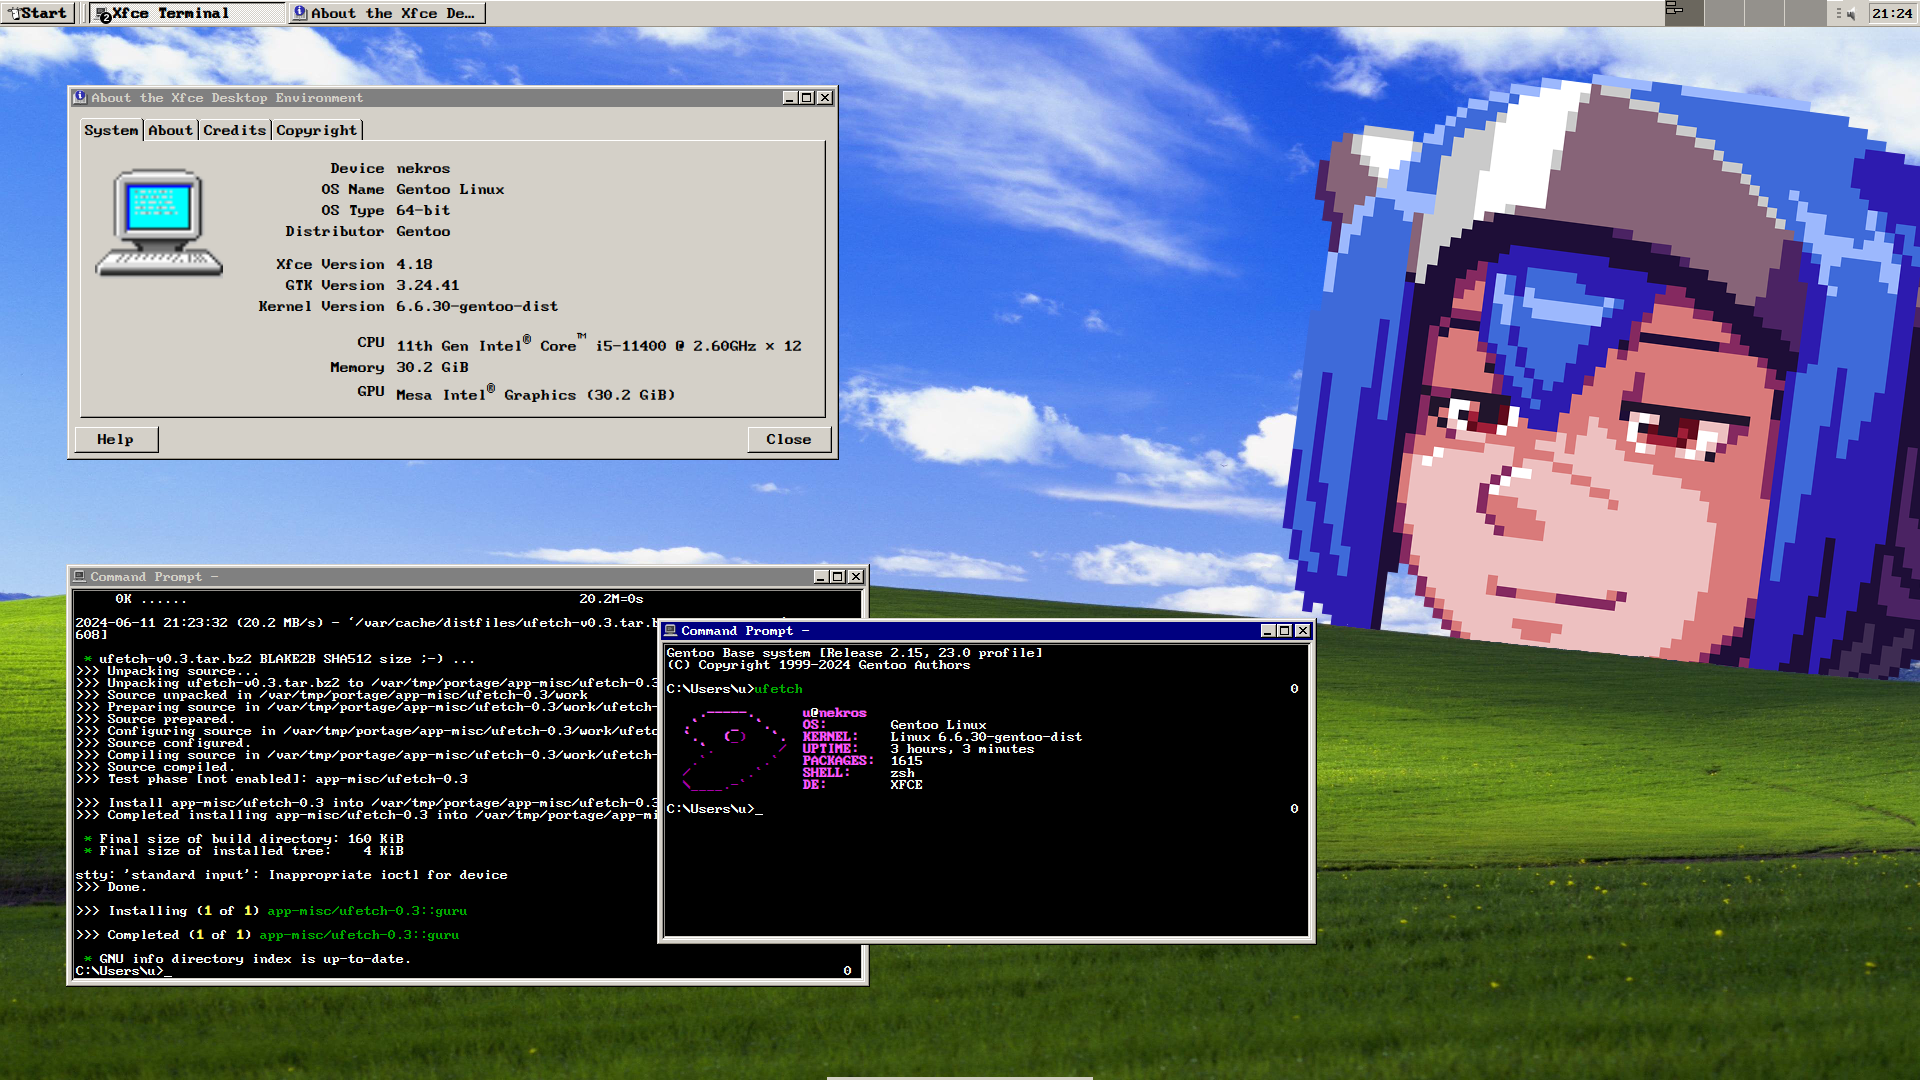Click the volume speaker tray icon
The width and height of the screenshot is (1920, 1080).
pyautogui.click(x=1849, y=13)
